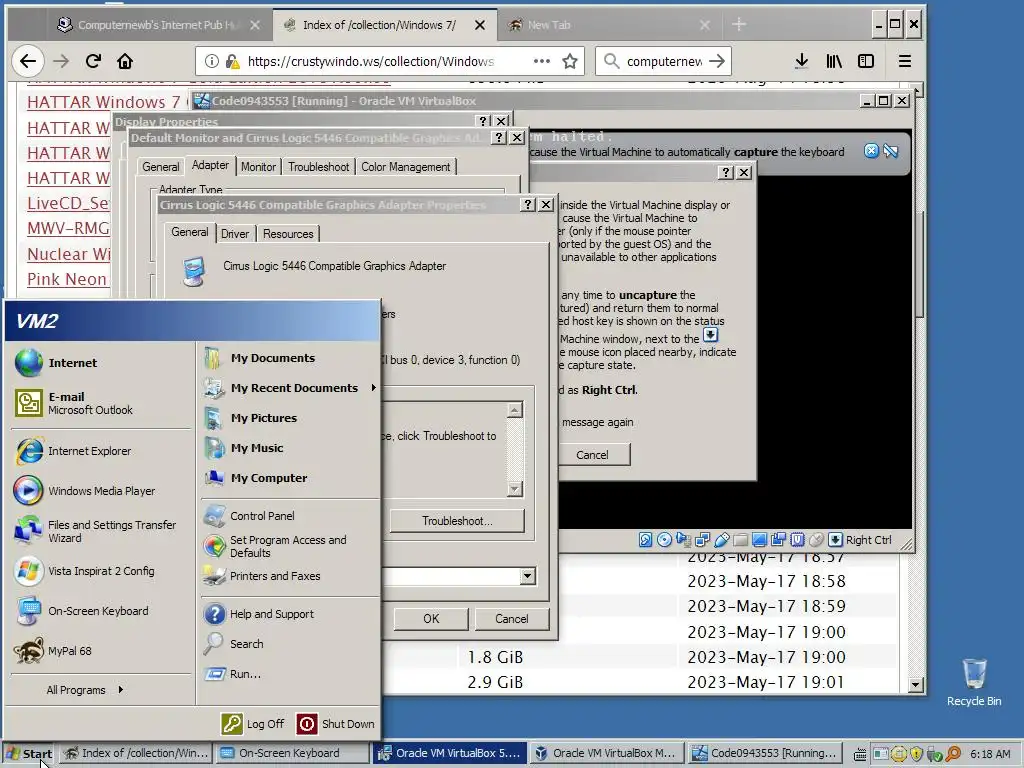Open Control Panel
This screenshot has width=1024, height=768.
click(289, 516)
